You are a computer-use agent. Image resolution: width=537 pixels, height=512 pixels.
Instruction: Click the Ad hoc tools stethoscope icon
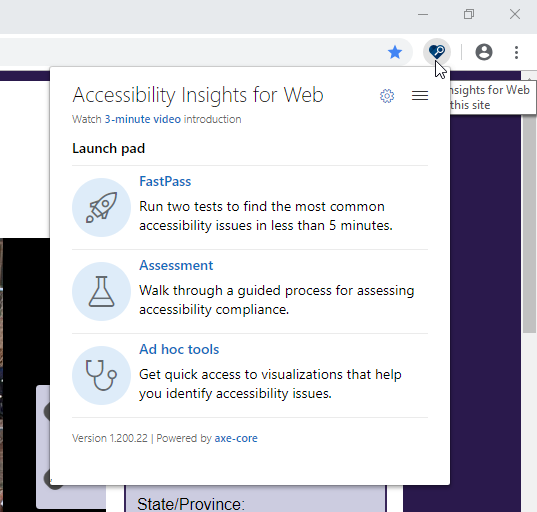pyautogui.click(x=101, y=375)
